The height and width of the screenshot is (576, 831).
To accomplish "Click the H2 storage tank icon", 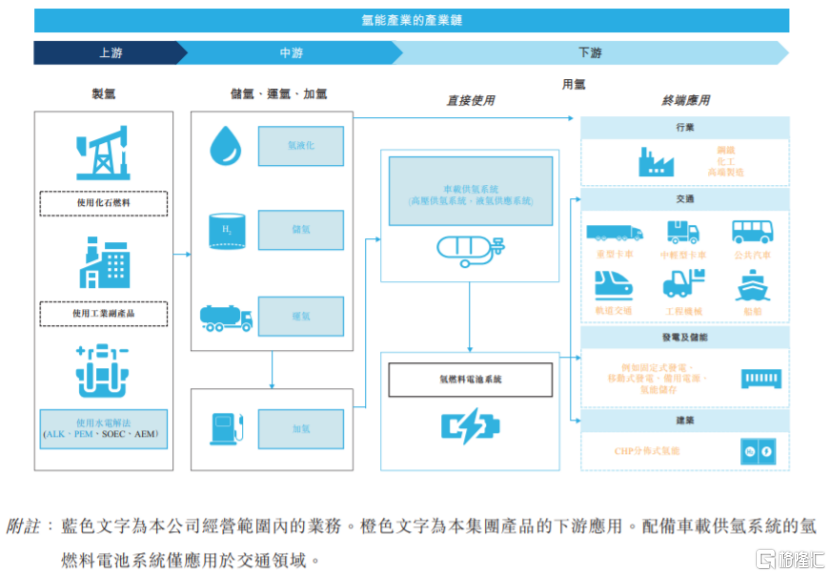I will coord(227,231).
